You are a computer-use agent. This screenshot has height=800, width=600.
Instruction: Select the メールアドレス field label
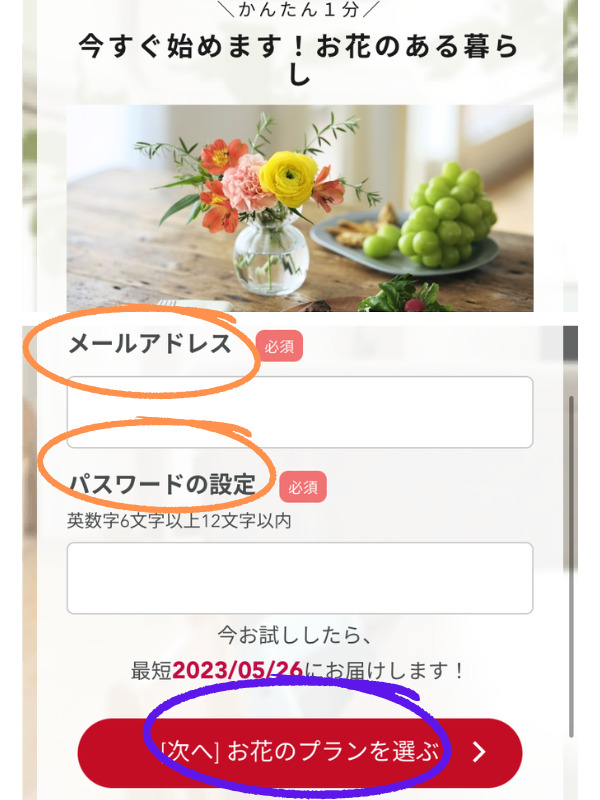point(151,344)
